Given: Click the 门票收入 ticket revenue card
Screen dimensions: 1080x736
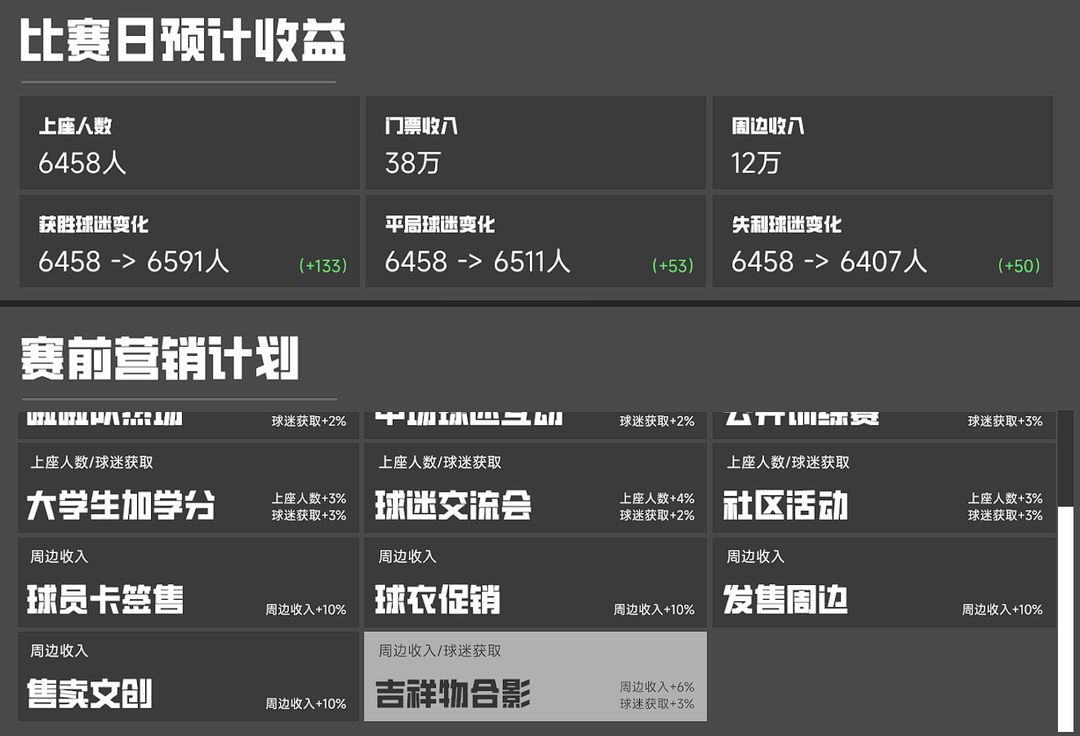Looking at the screenshot, I should click(535, 143).
